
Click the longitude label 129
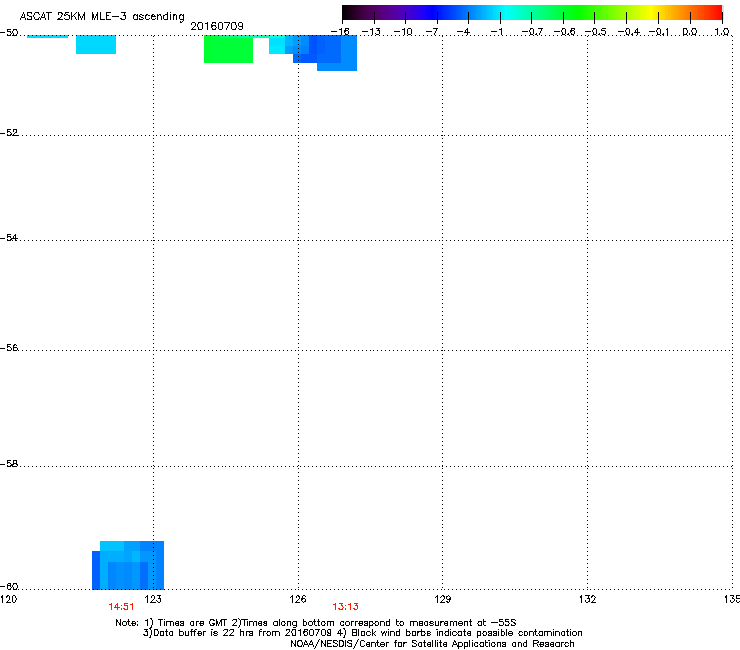pyautogui.click(x=443, y=599)
